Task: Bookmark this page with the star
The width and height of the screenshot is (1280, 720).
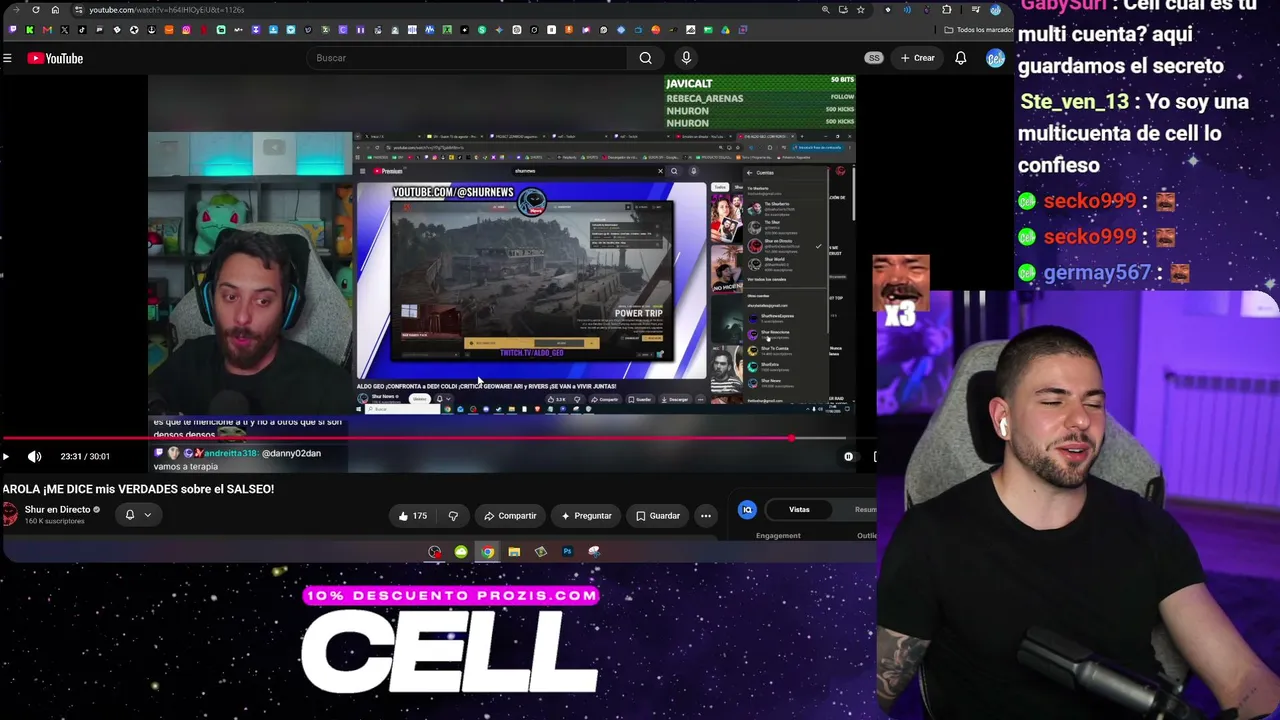Action: tap(860, 10)
